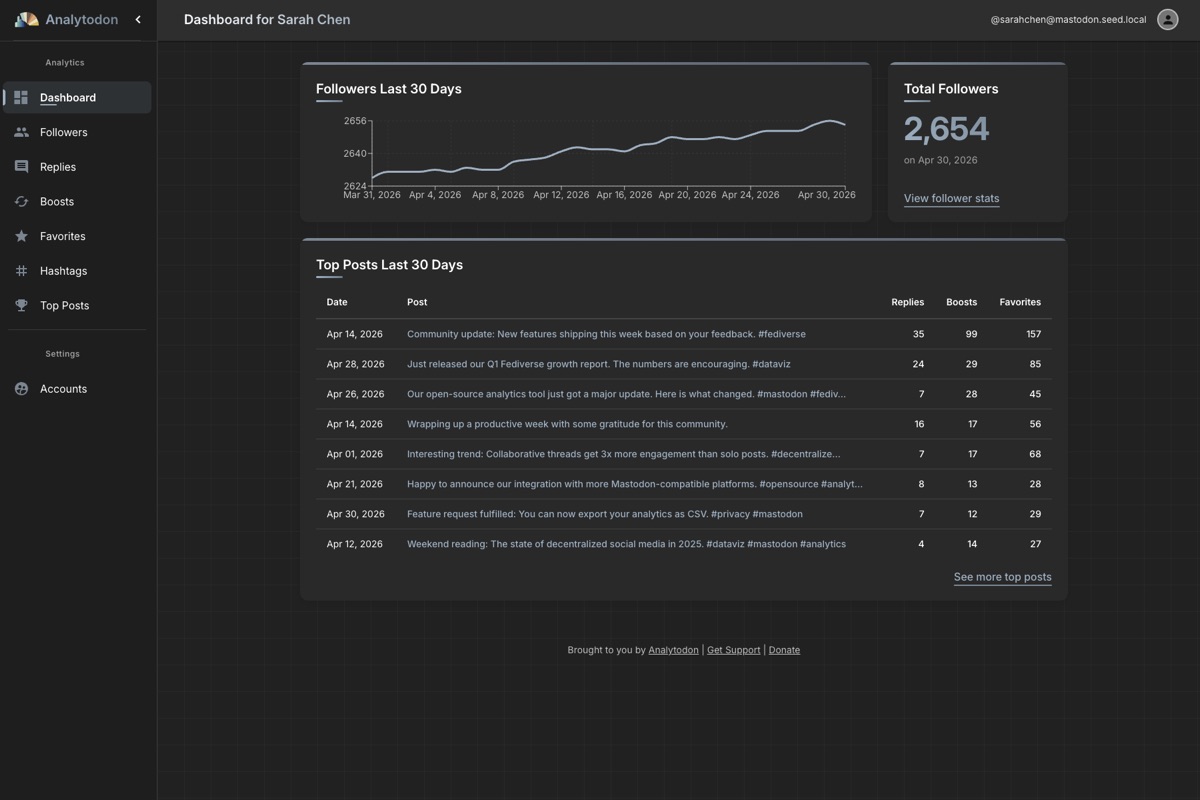
Task: Open Accounts under Settings
Action: [77, 389]
